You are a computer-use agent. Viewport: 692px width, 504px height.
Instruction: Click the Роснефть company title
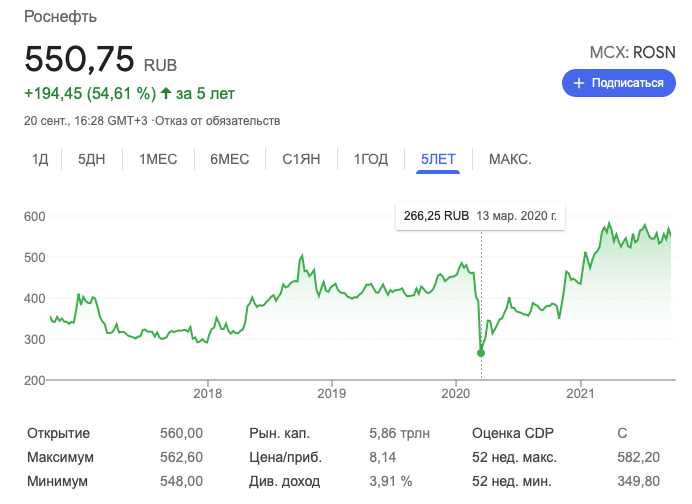click(60, 17)
